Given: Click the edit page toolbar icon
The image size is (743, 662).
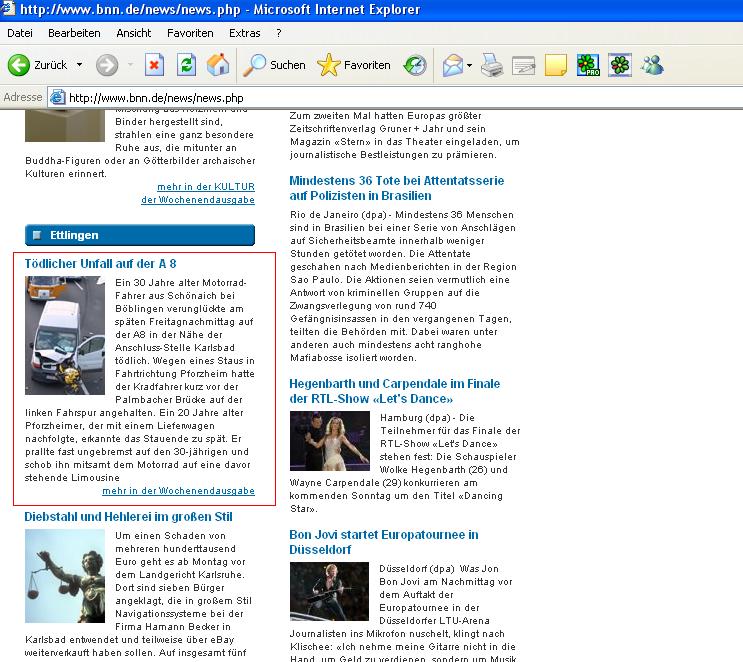Looking at the screenshot, I should point(524,65).
